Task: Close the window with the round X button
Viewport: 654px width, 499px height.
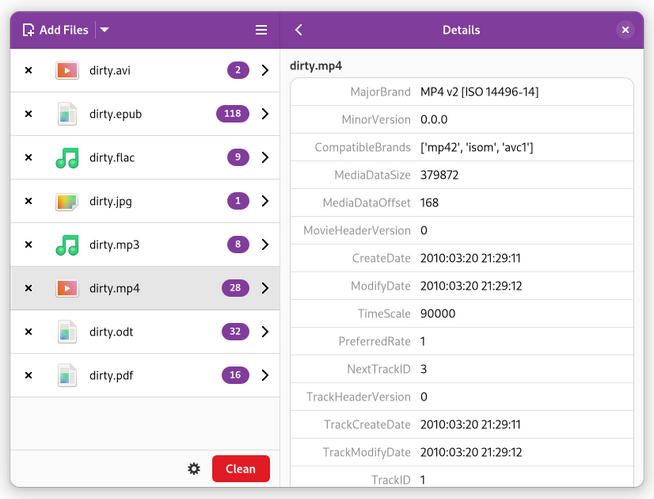Action: click(625, 30)
